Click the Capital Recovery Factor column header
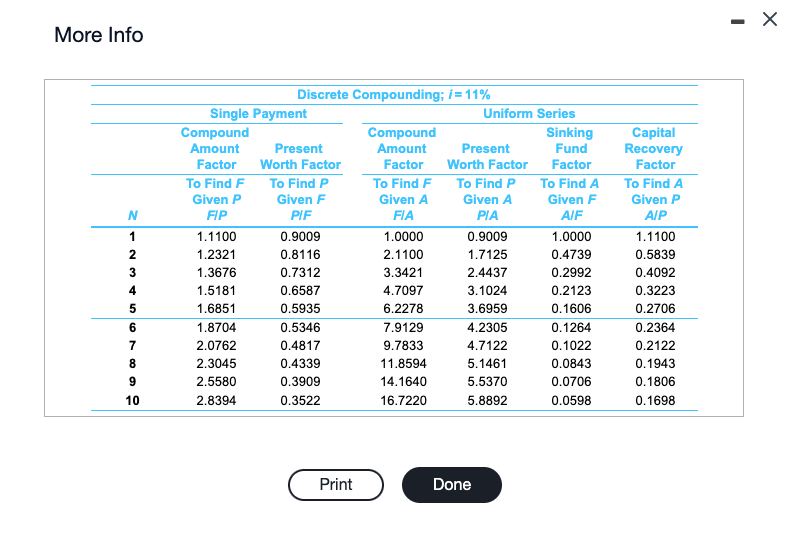Screen dimensions: 791x535 point(654,148)
